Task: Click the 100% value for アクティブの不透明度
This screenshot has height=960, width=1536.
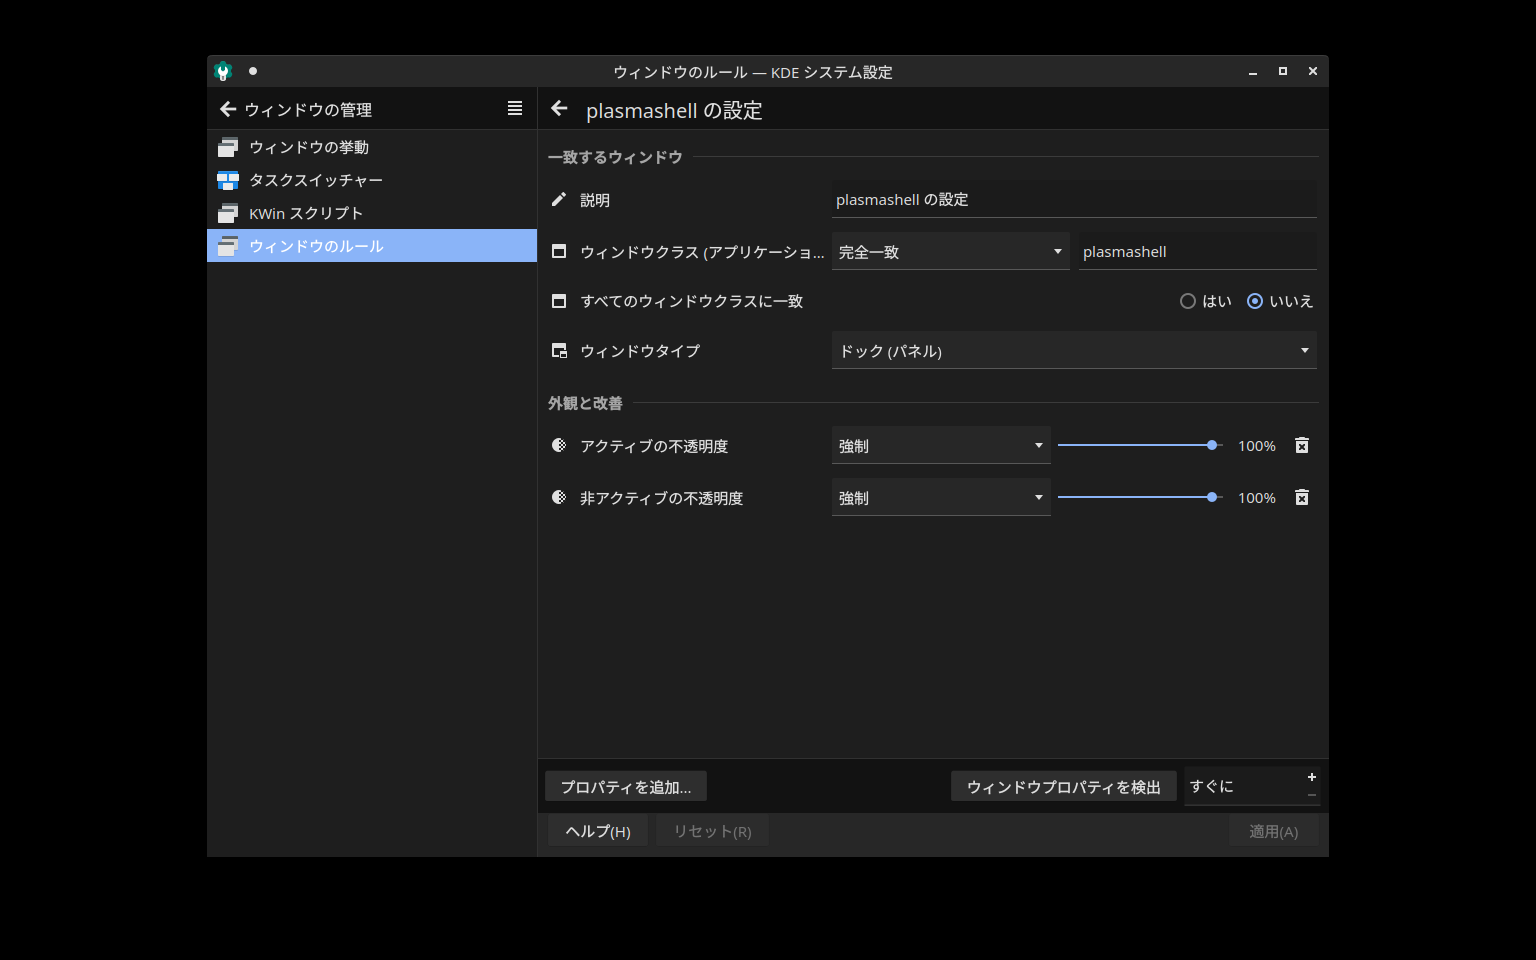Action: [1257, 446]
